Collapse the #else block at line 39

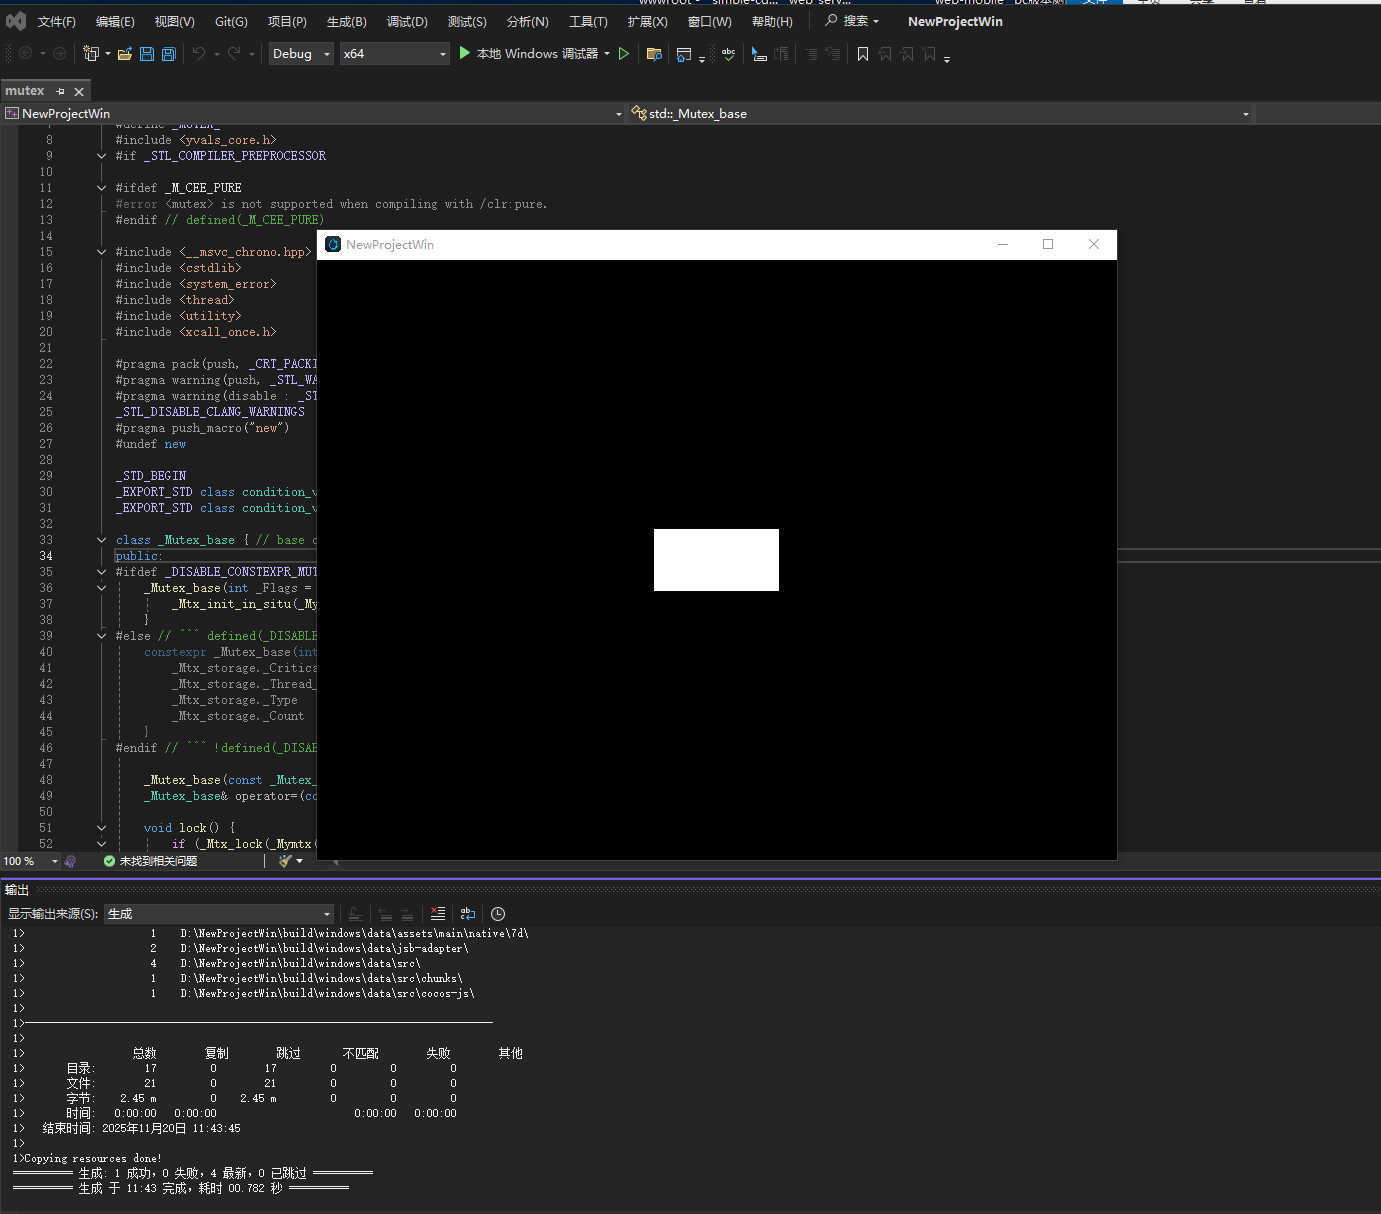[x=101, y=636]
